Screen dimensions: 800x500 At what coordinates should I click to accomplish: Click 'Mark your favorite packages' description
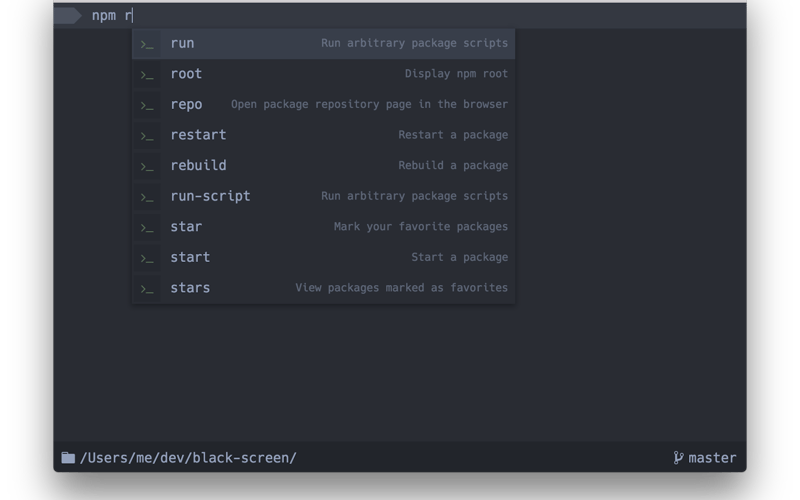click(421, 227)
